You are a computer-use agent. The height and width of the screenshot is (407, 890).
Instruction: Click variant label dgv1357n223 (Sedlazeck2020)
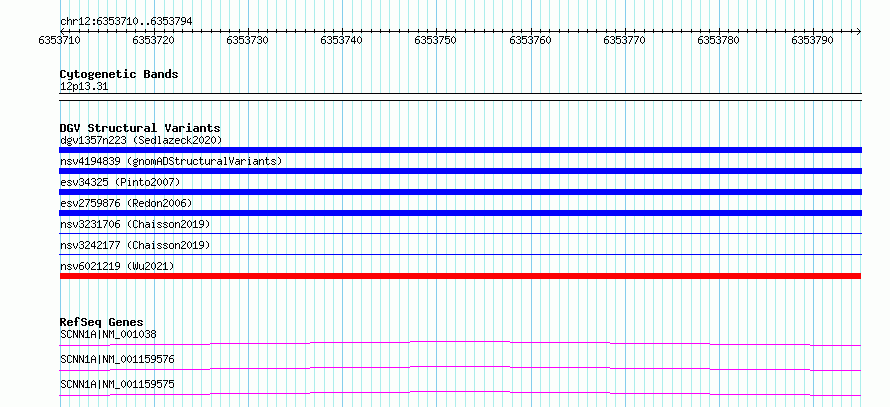[141, 140]
